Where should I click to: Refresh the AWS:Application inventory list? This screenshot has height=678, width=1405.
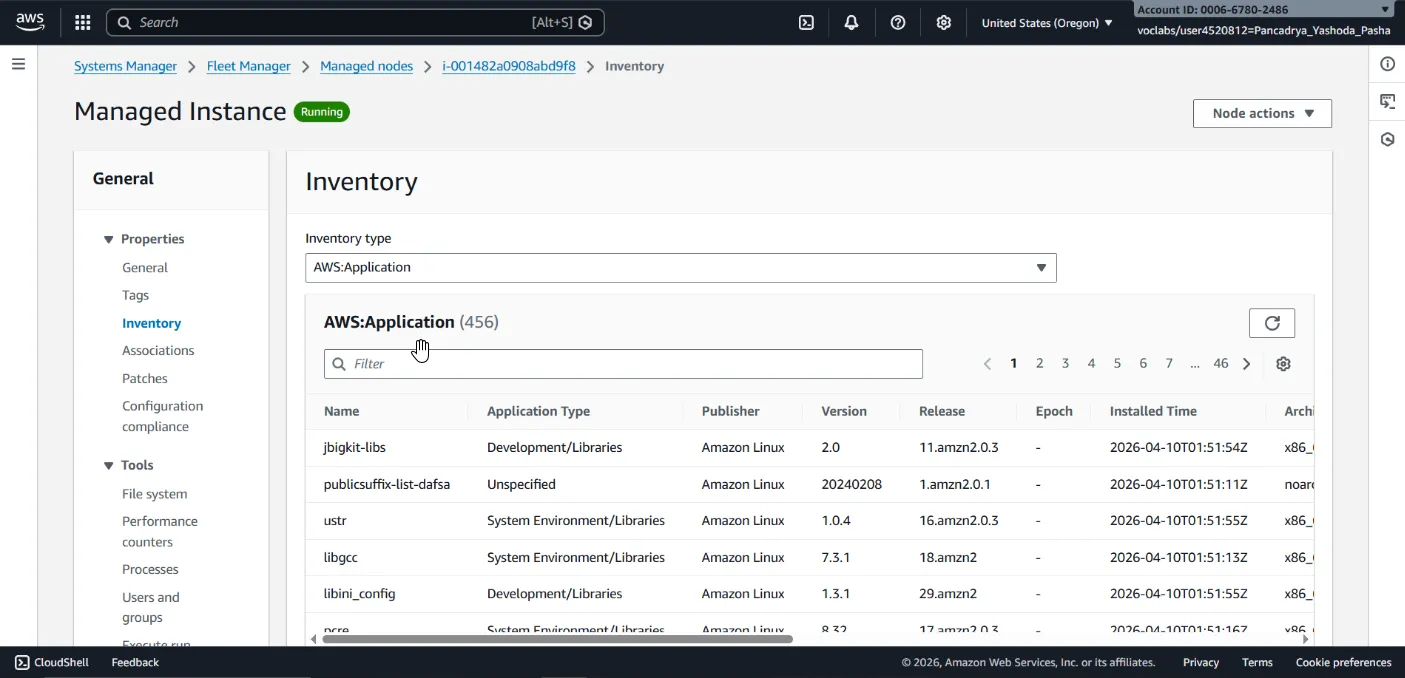[x=1272, y=322]
